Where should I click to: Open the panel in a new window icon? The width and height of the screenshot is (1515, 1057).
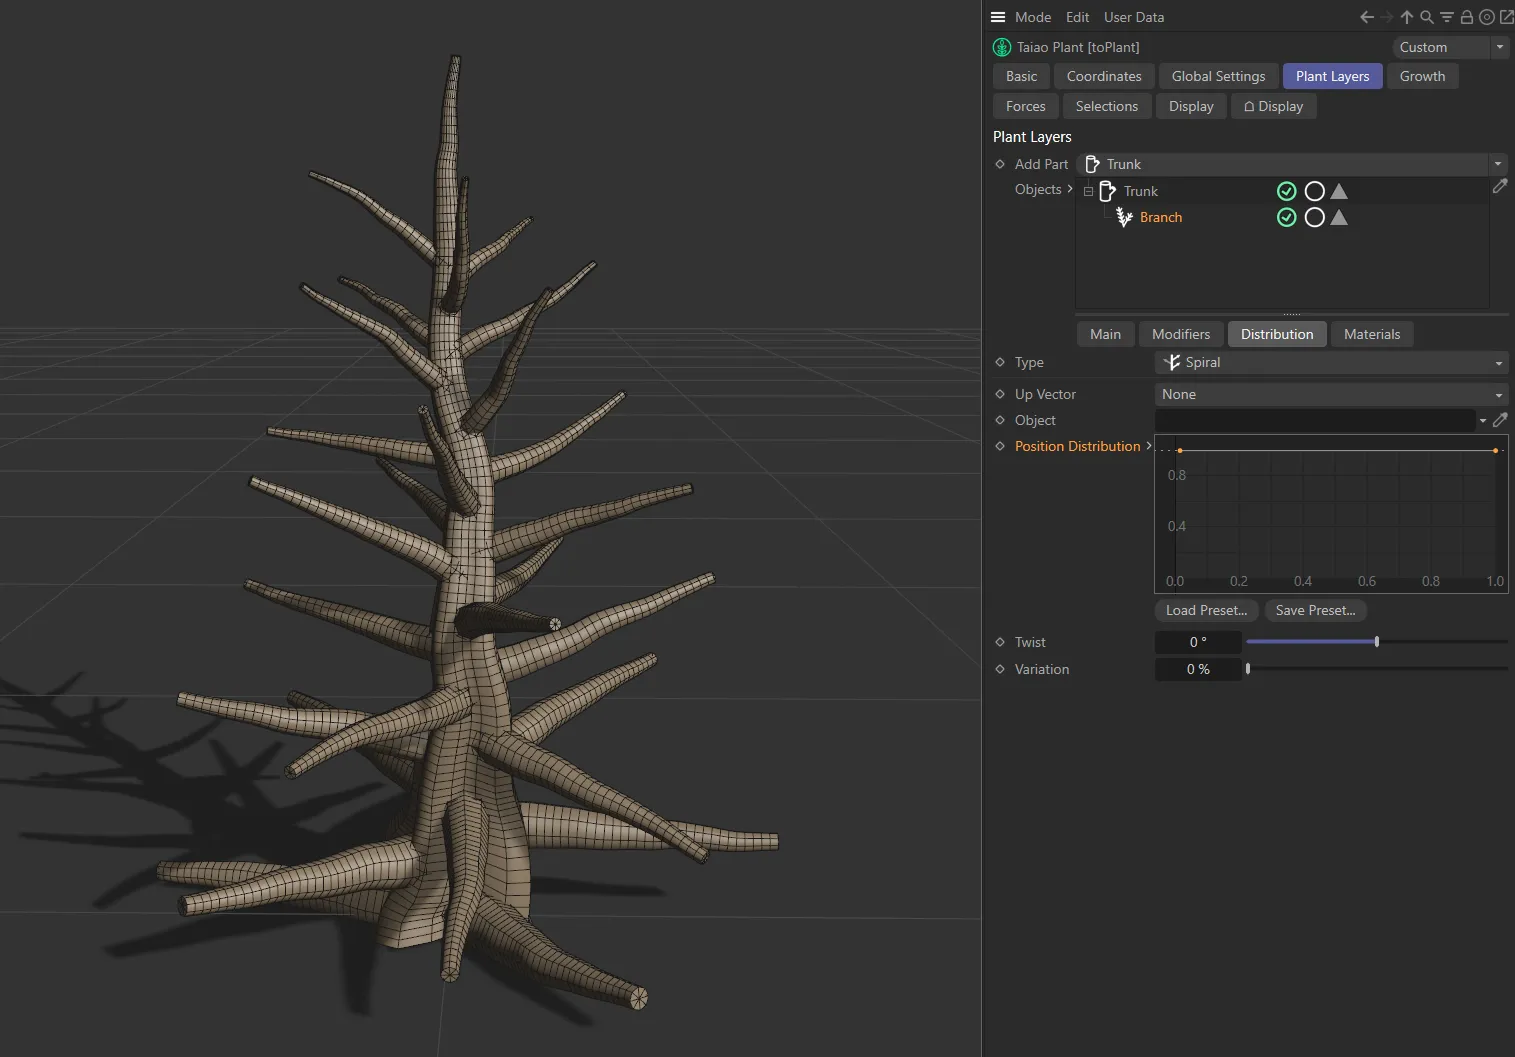tap(1505, 17)
